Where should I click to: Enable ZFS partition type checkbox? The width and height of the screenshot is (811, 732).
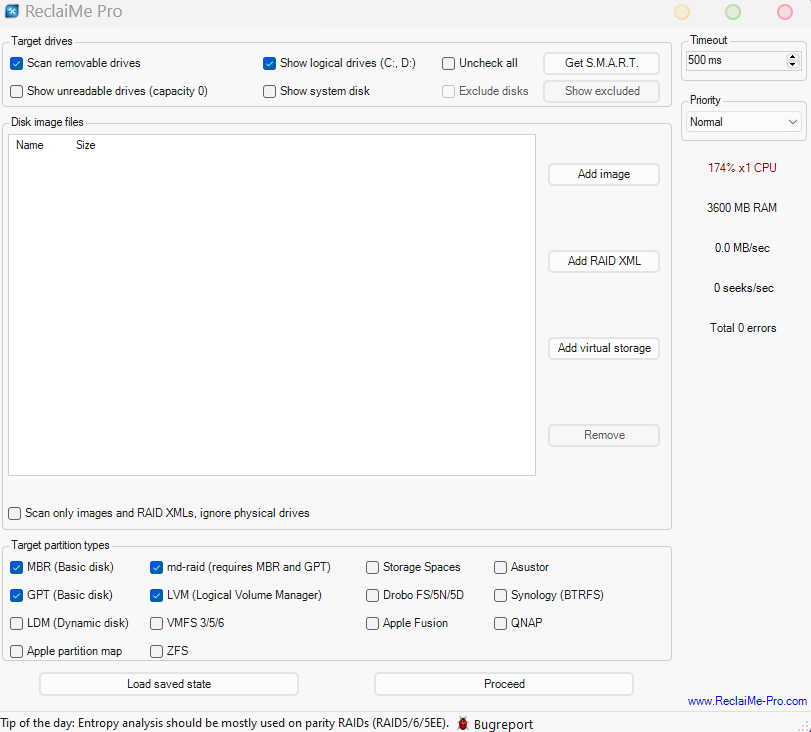click(156, 651)
